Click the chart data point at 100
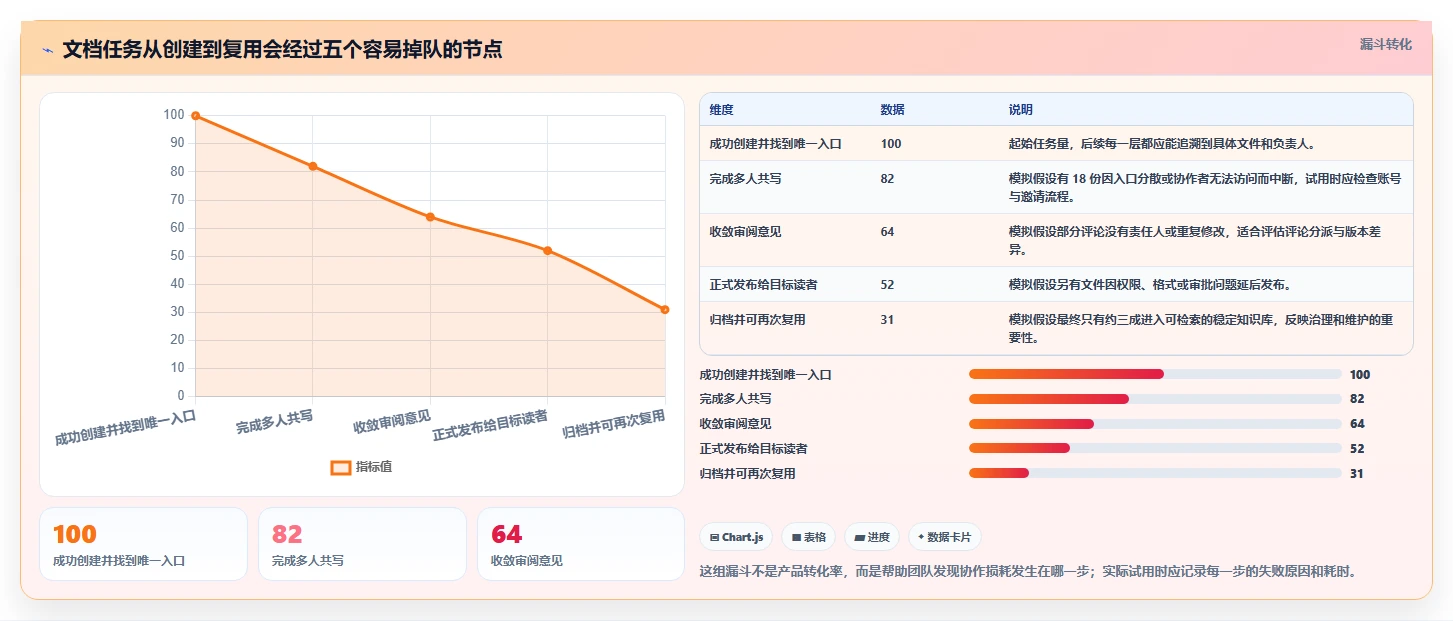This screenshot has height=621, width=1453. (x=196, y=116)
